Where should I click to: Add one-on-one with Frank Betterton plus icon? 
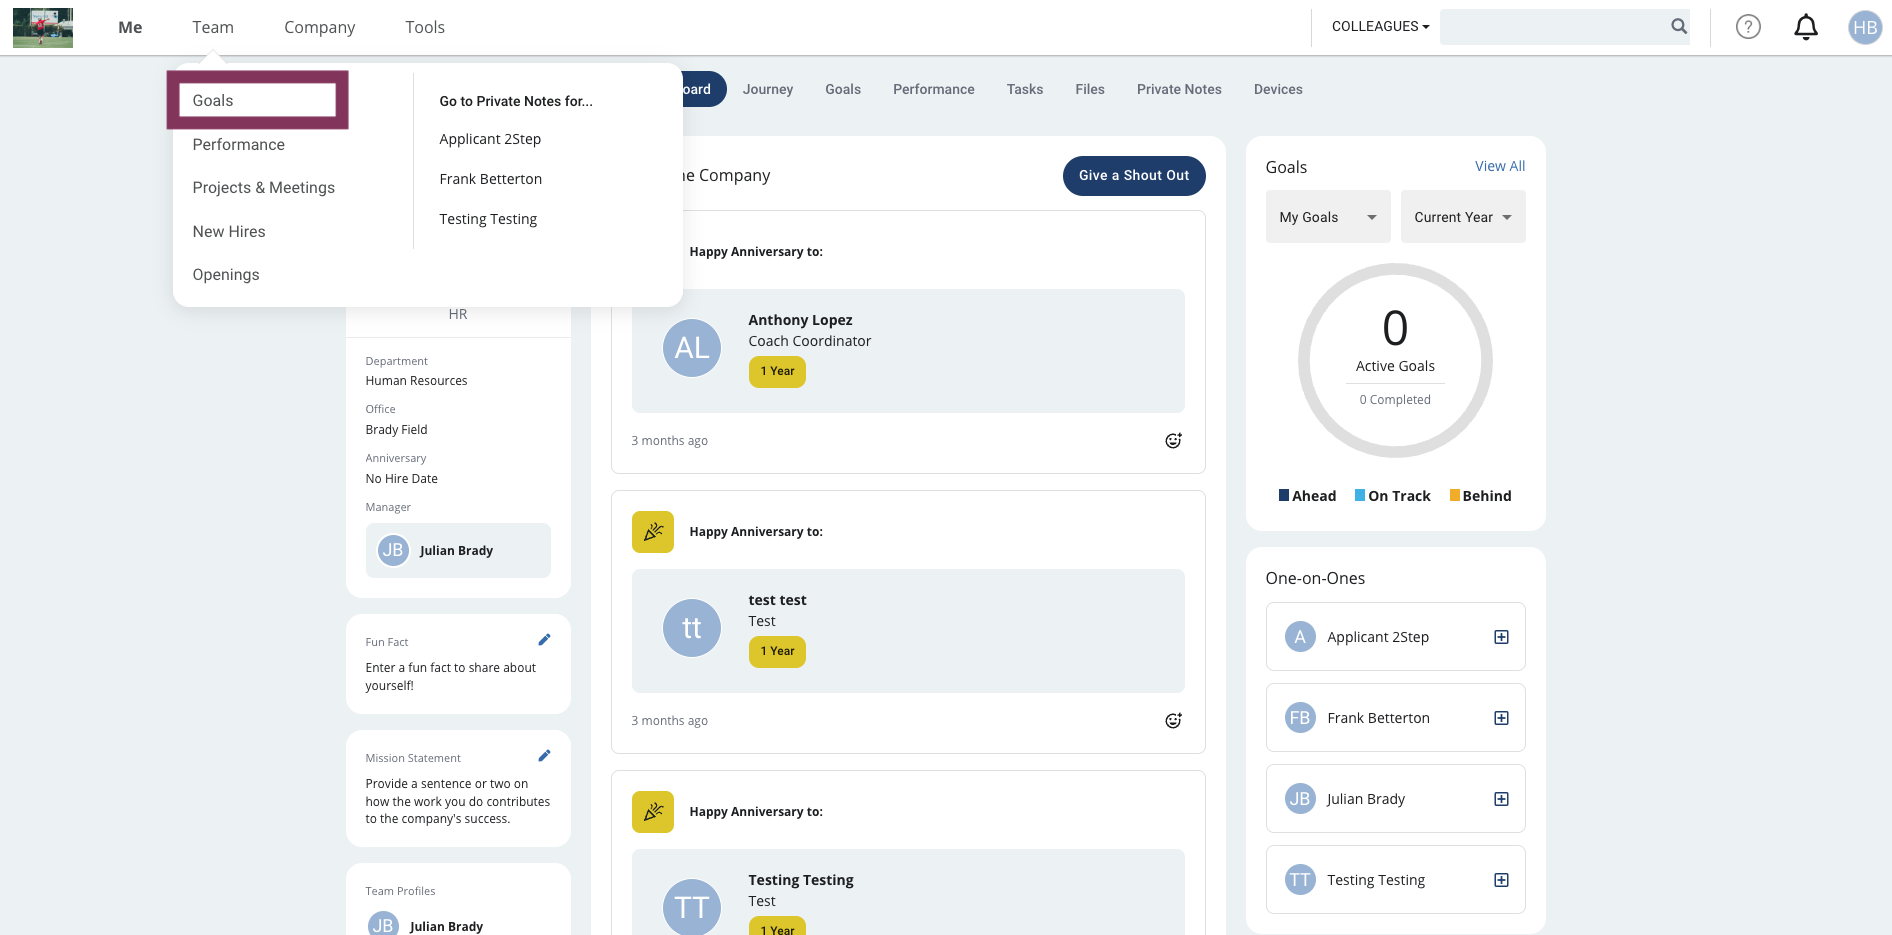point(1501,718)
